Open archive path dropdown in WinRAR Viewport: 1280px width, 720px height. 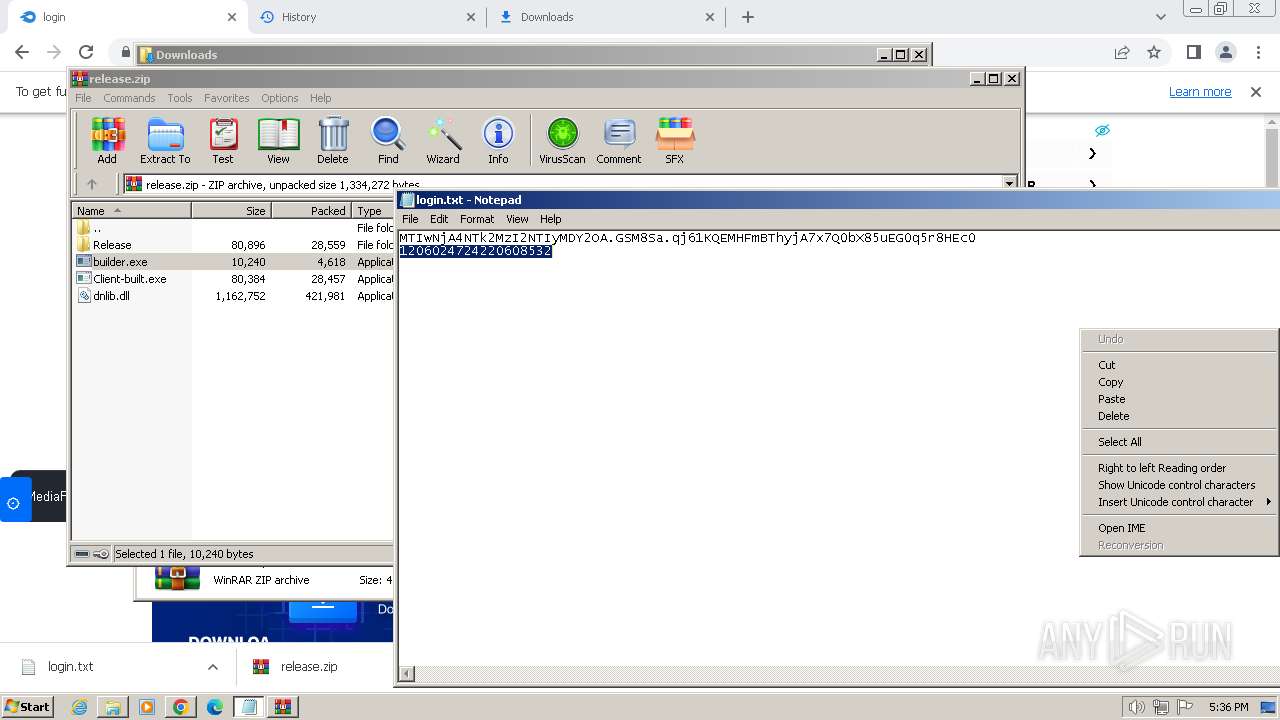point(1009,184)
